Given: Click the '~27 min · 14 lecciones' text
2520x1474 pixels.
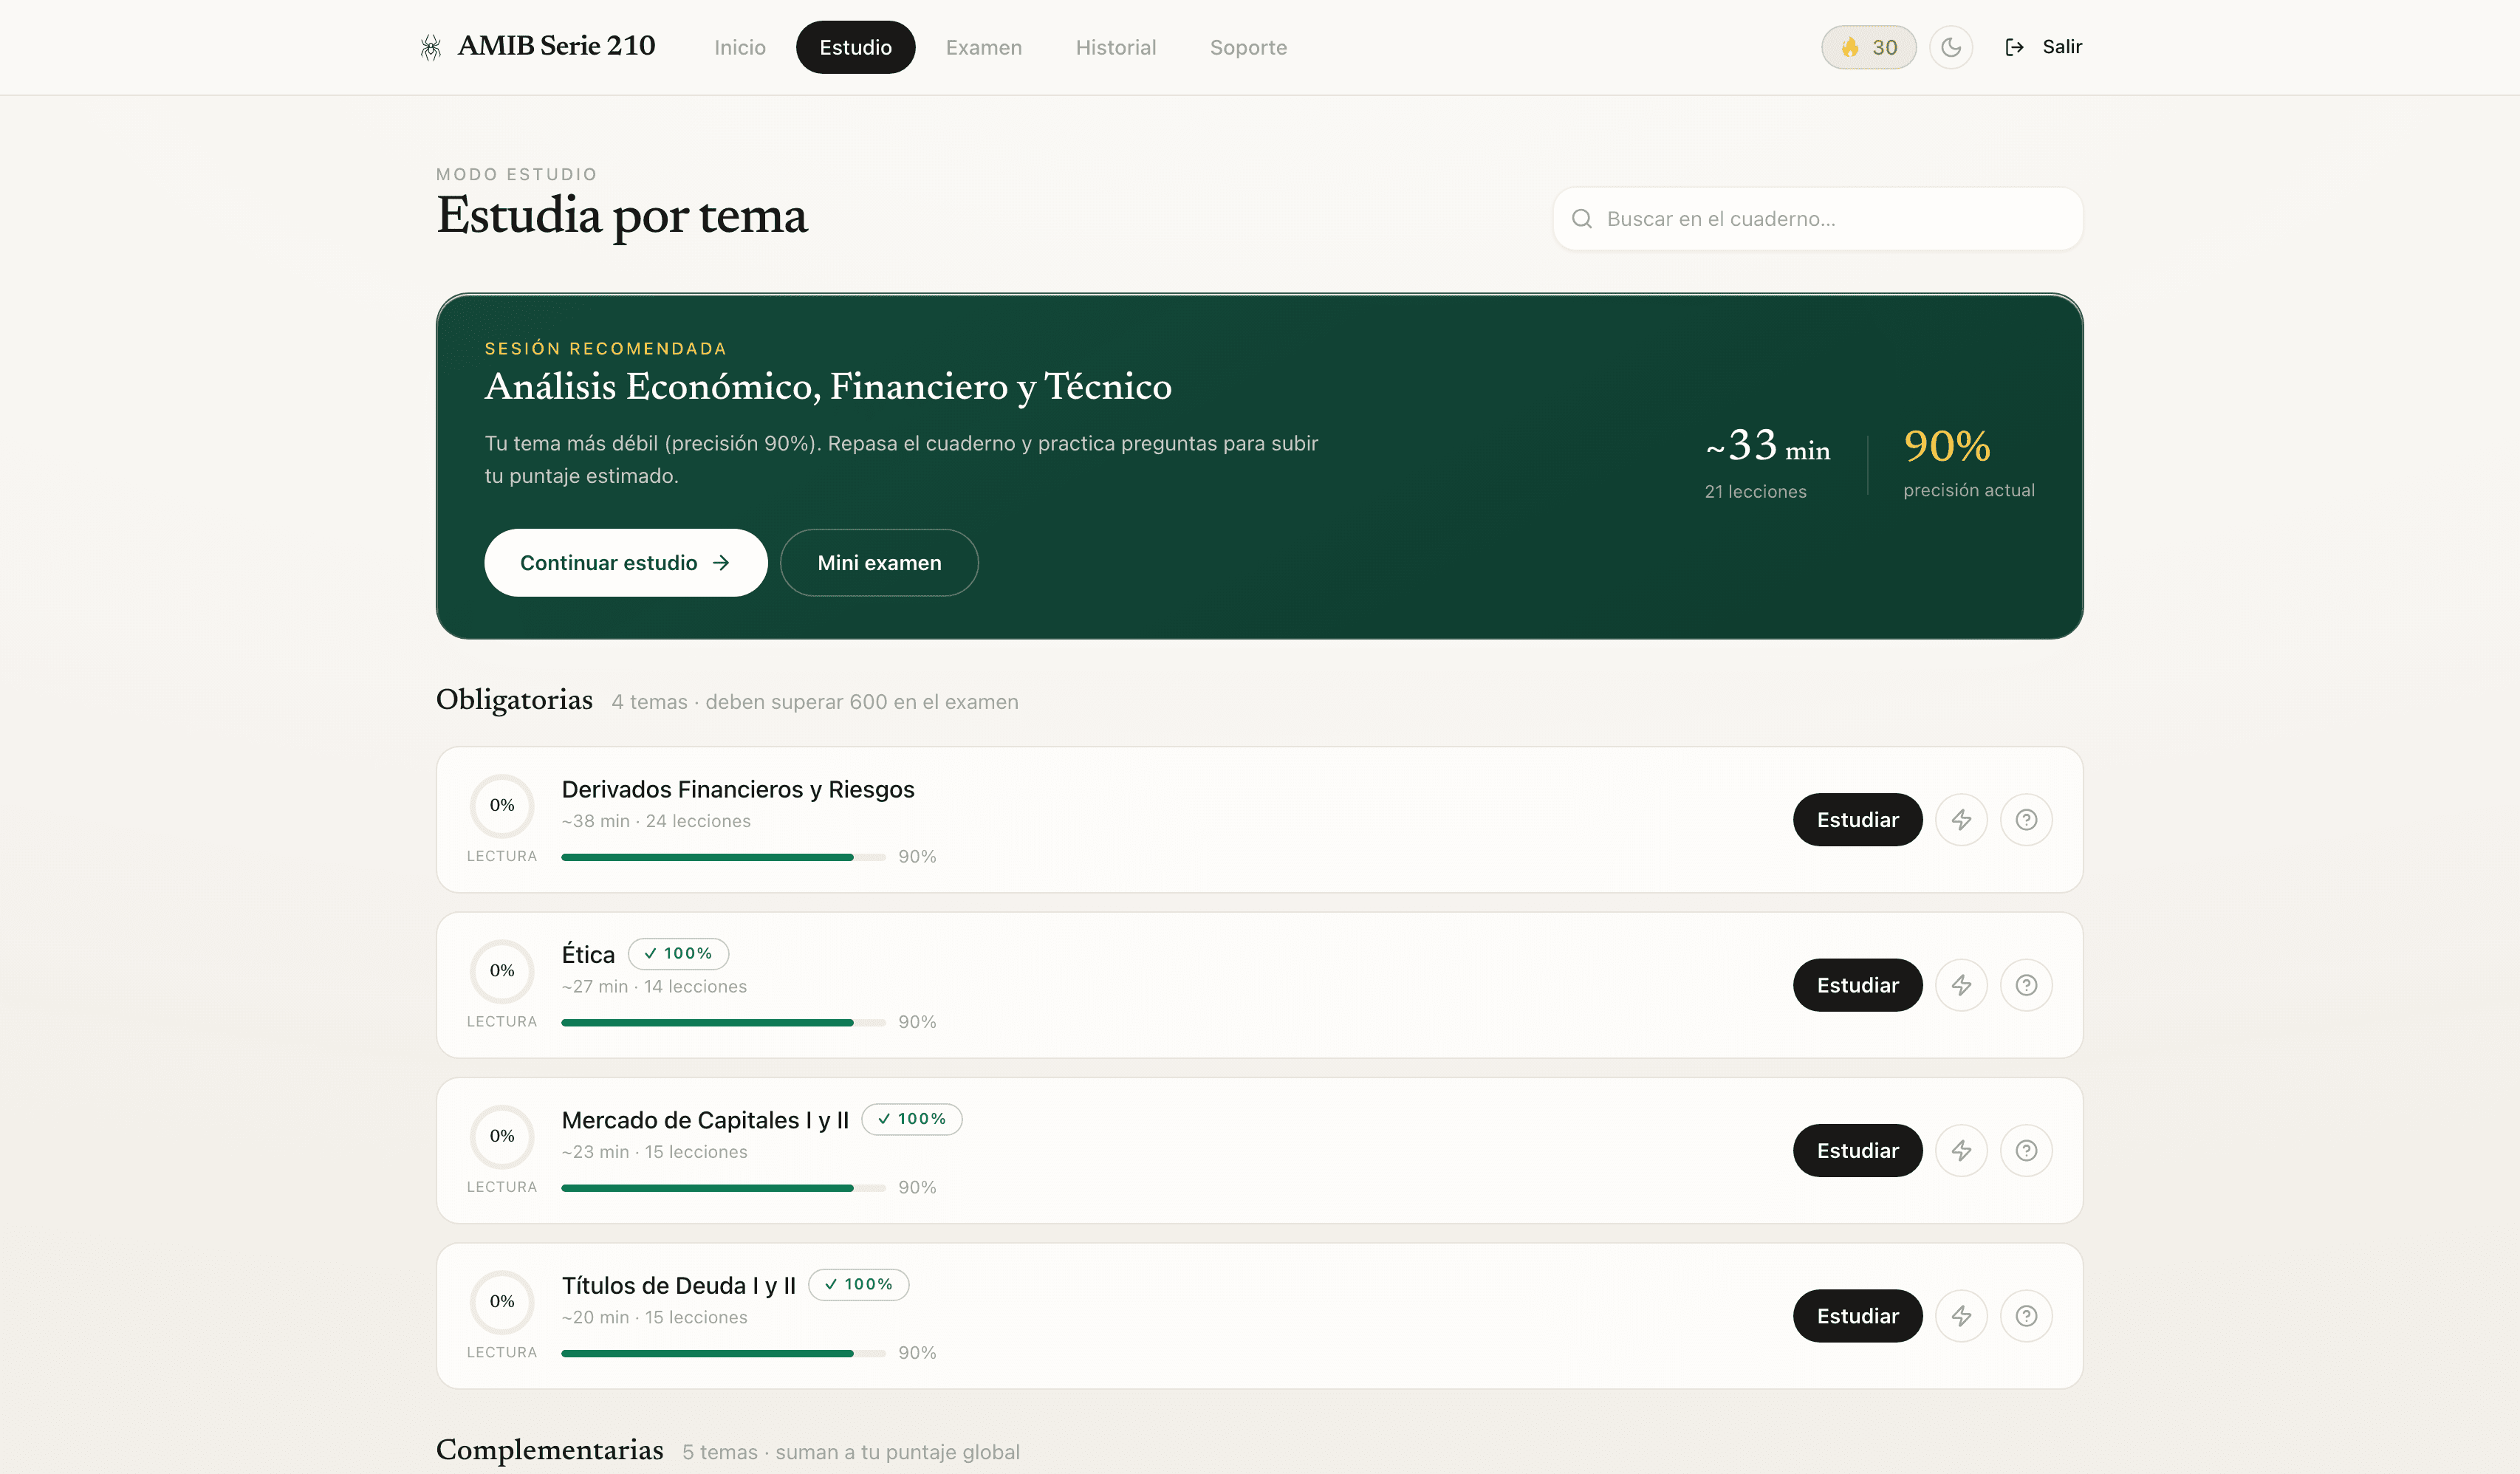Looking at the screenshot, I should coord(654,987).
